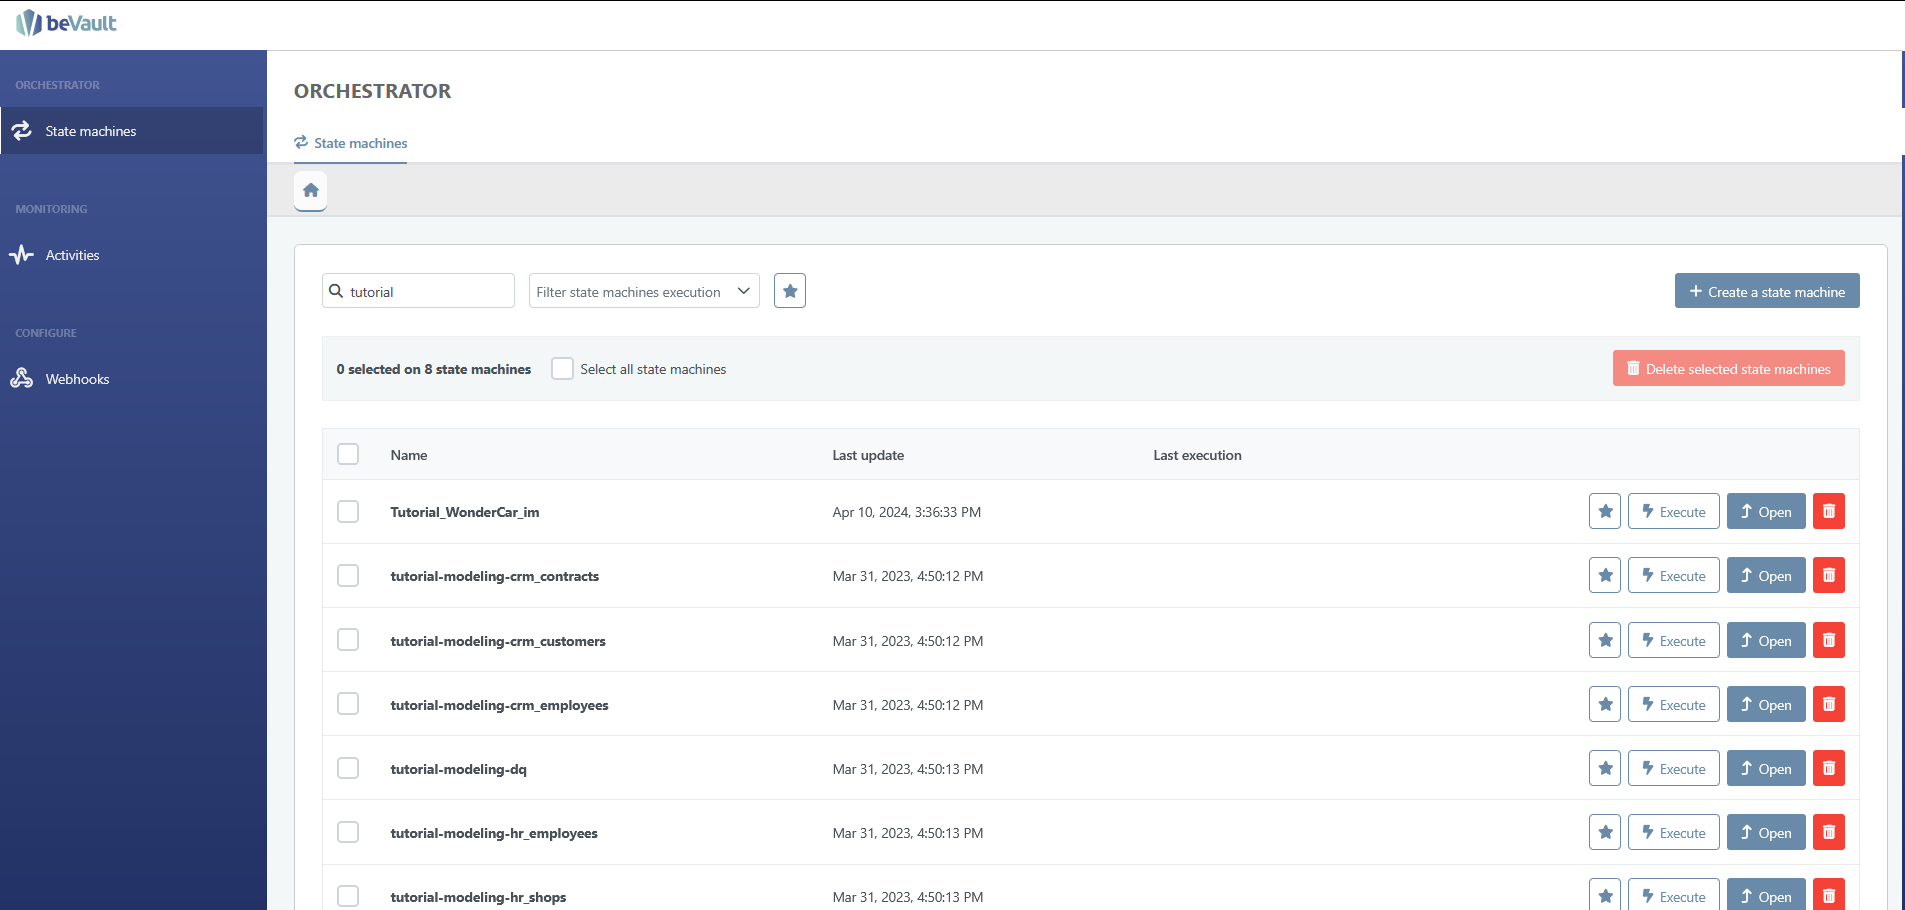The image size is (1905, 910).
Task: Click the beVault logo
Action: pos(67,23)
